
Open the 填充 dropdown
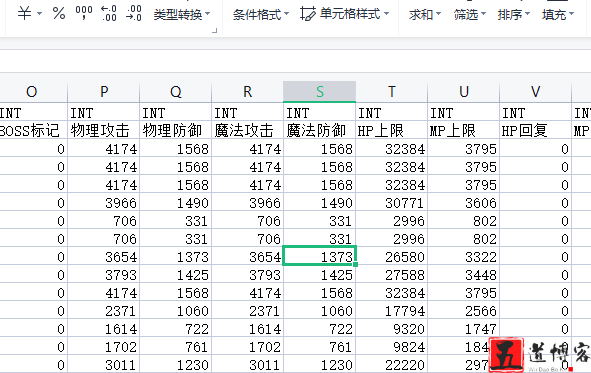click(x=558, y=14)
